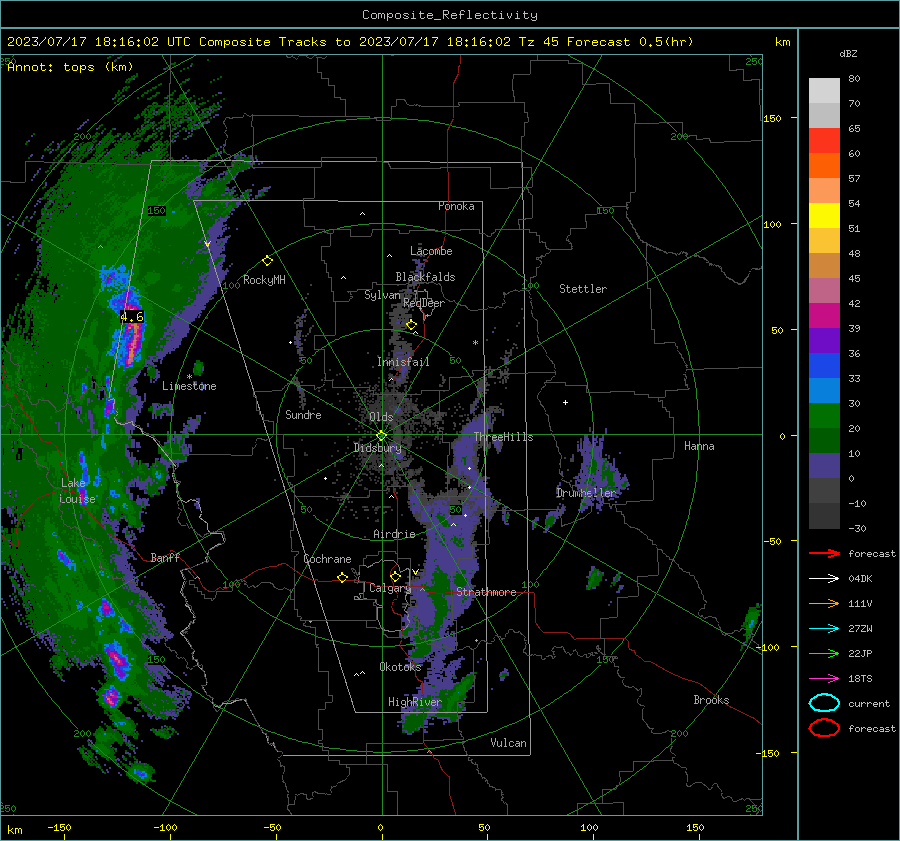Click the dBZ legend heading
This screenshot has width=900, height=841.
click(848, 54)
